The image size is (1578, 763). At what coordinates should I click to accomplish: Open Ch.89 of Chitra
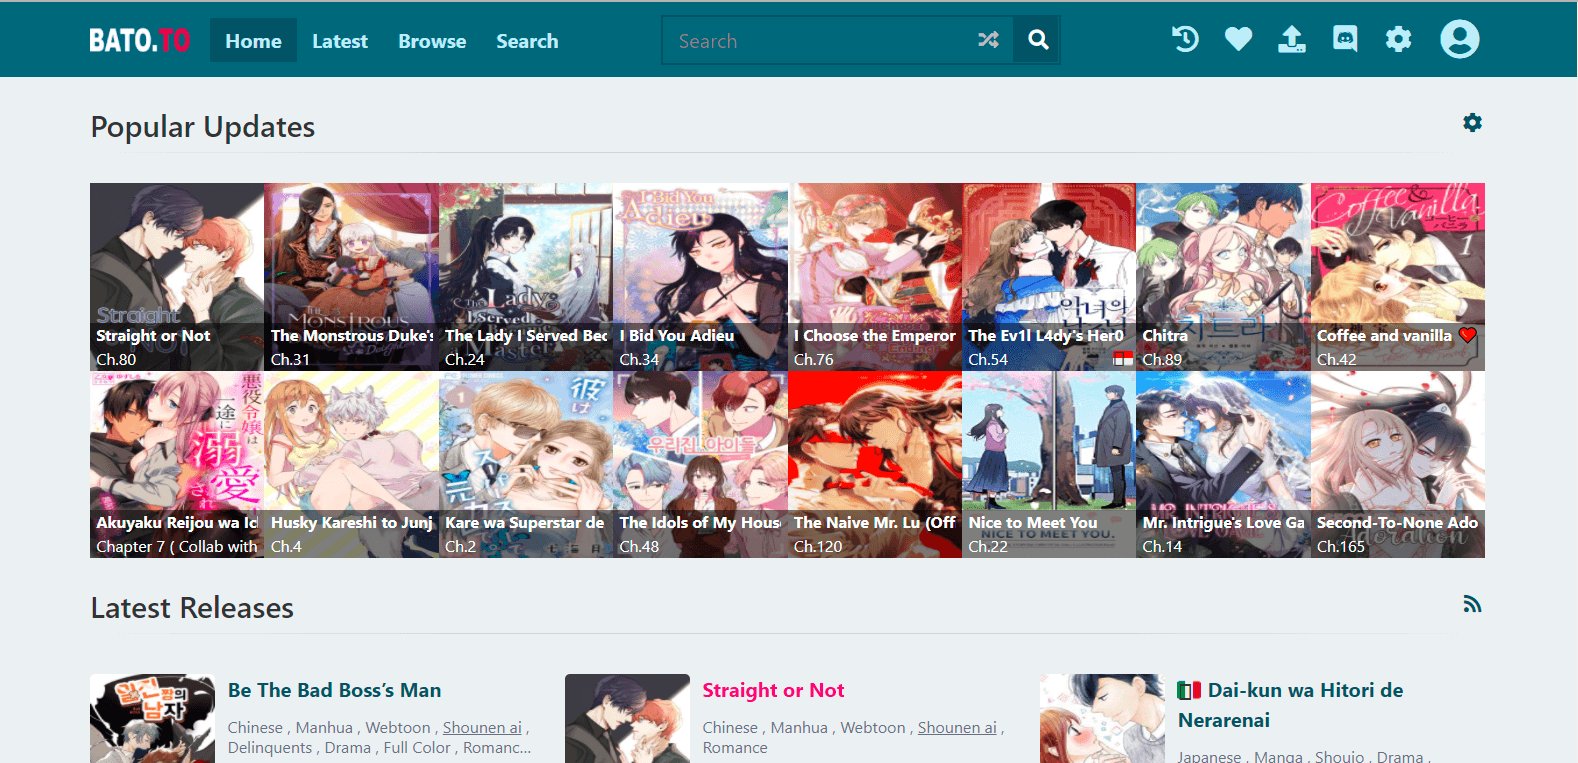tap(1162, 359)
